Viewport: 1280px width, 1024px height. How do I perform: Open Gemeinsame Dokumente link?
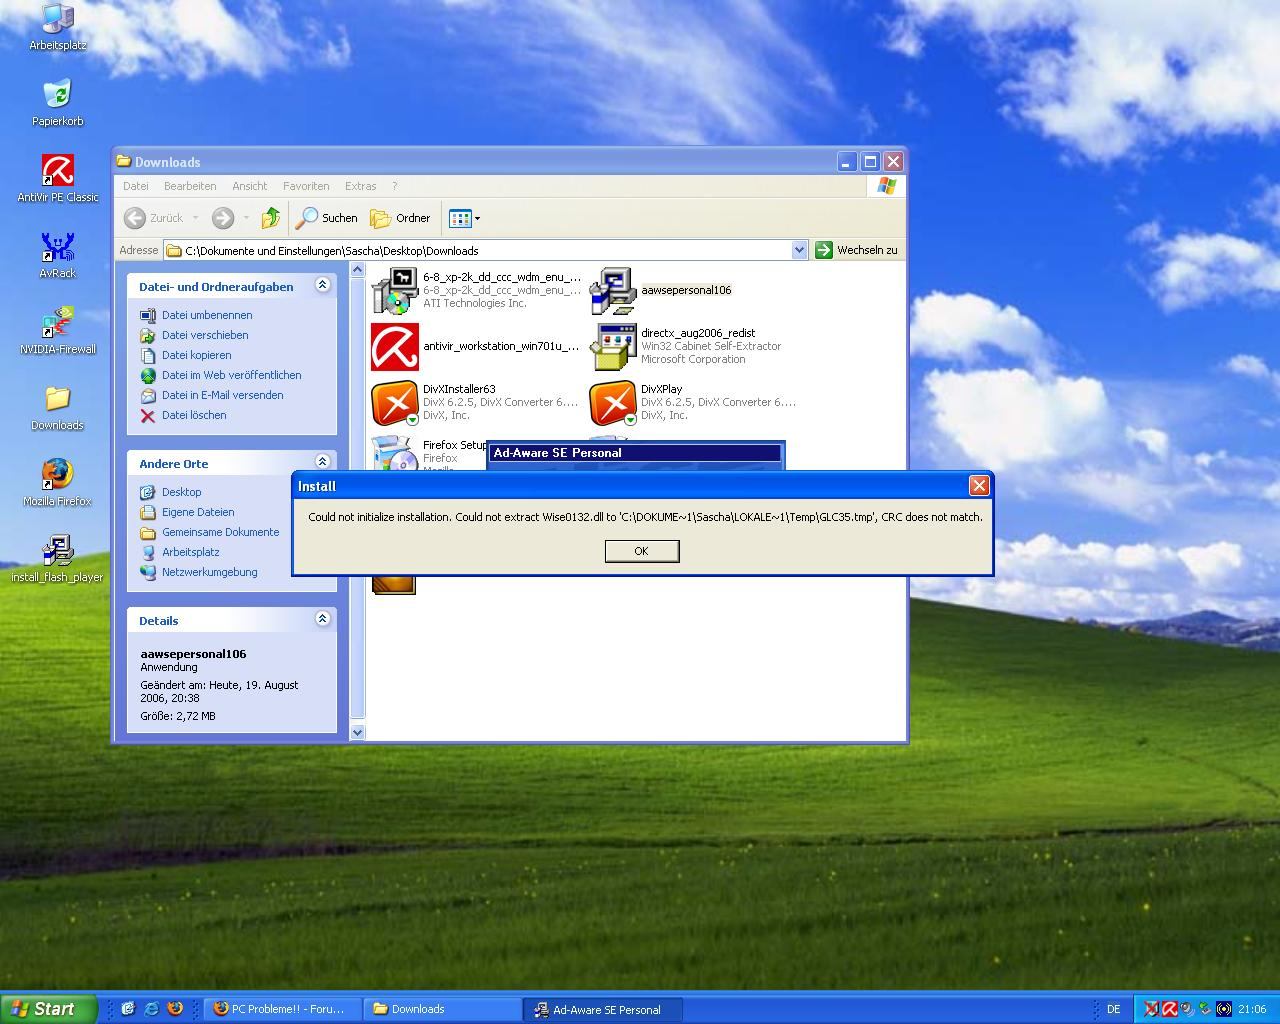click(221, 532)
